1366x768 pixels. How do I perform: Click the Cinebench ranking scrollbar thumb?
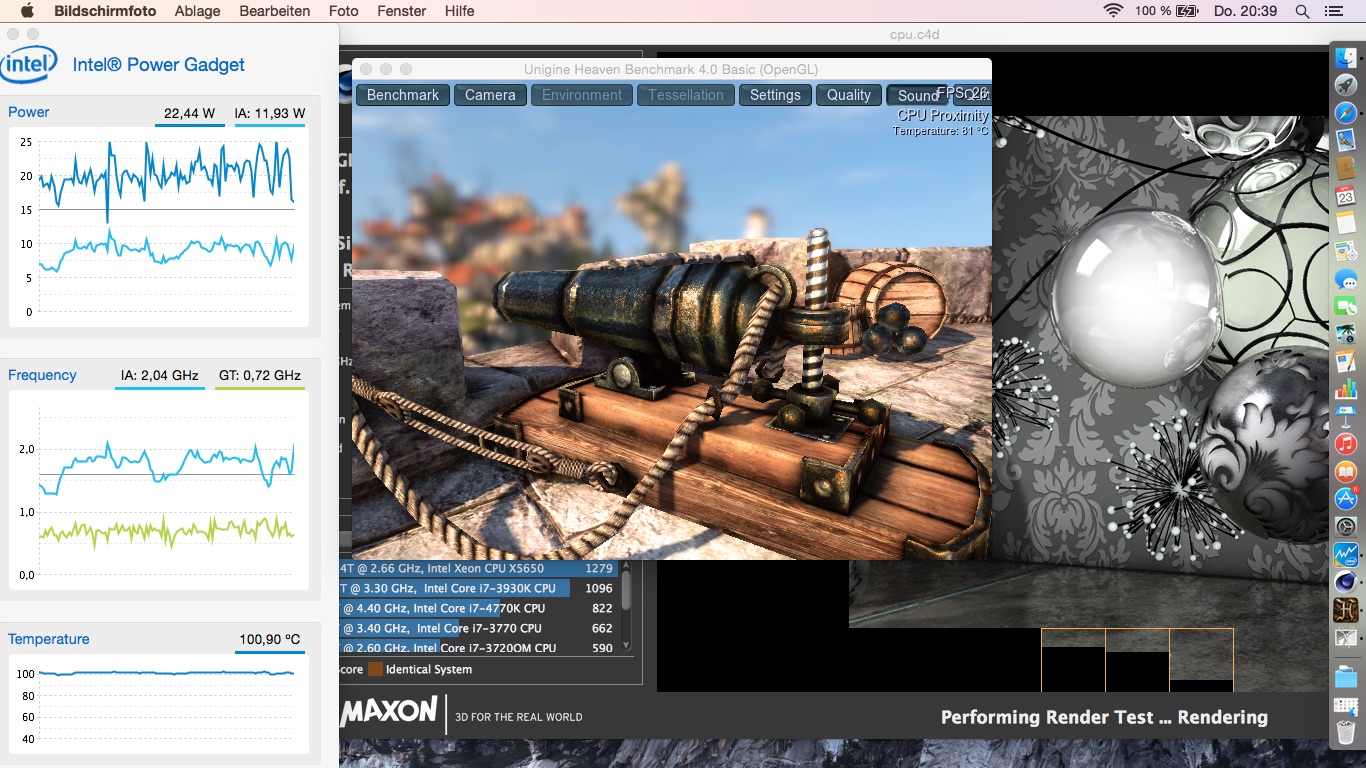coord(626,589)
